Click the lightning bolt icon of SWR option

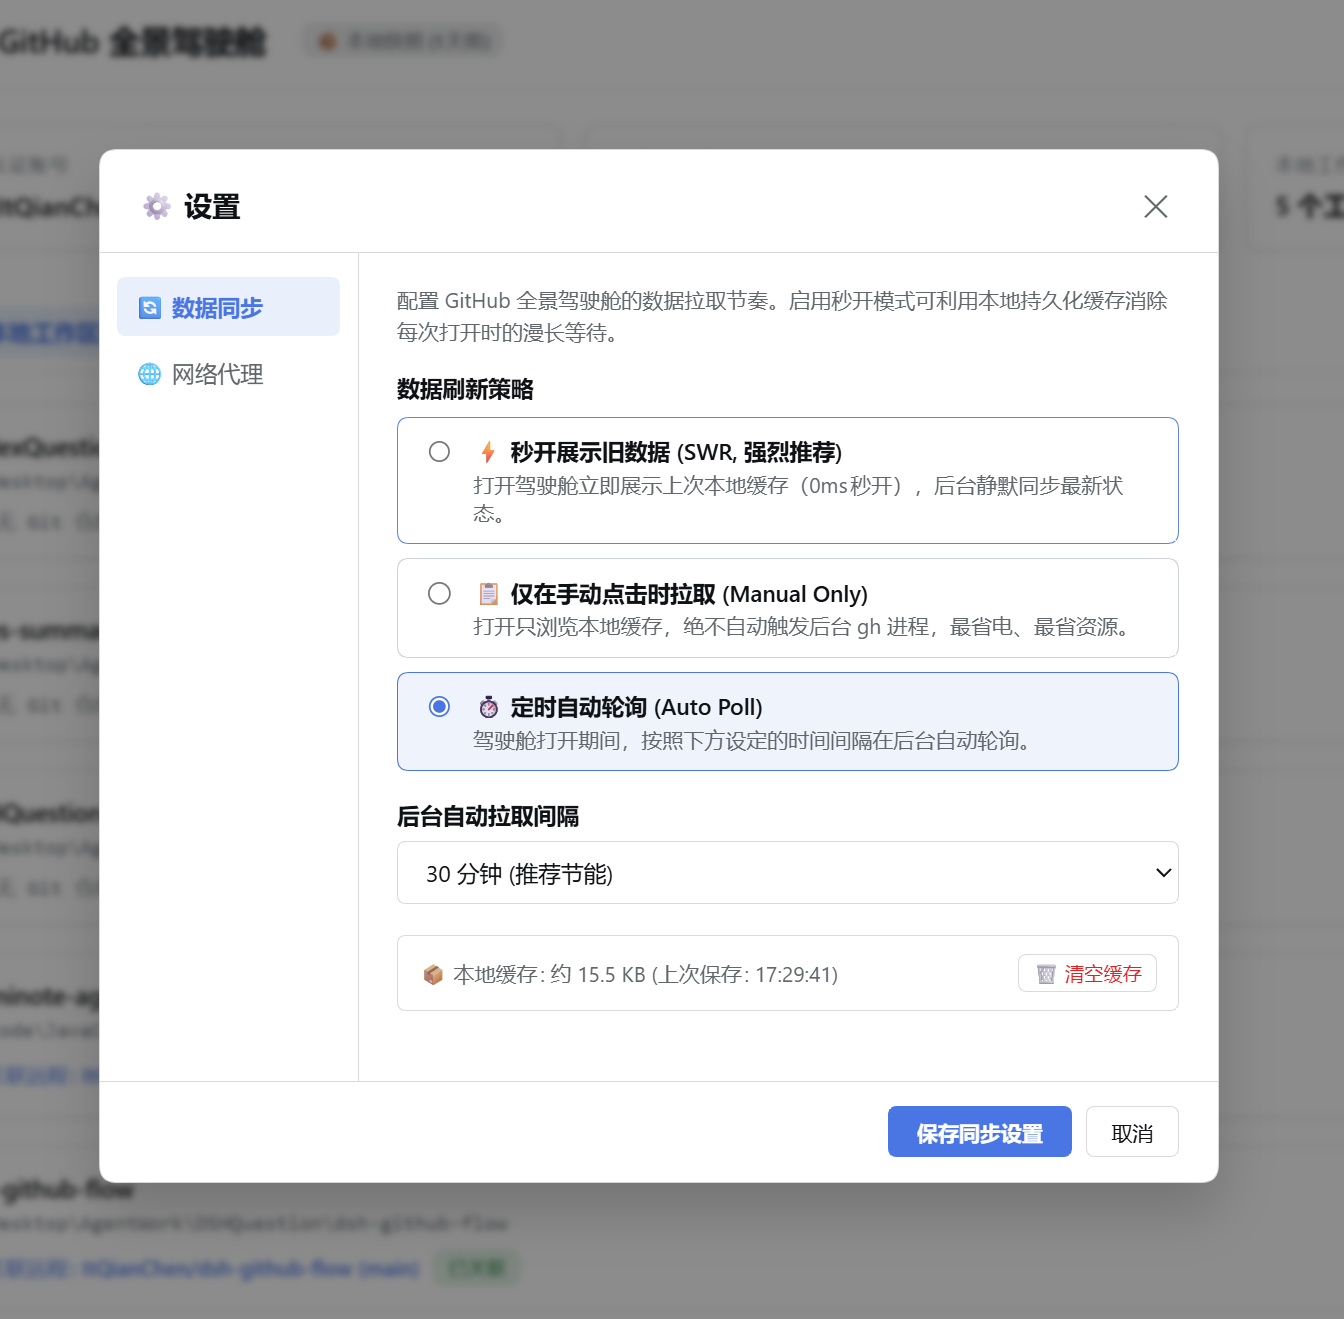click(488, 452)
